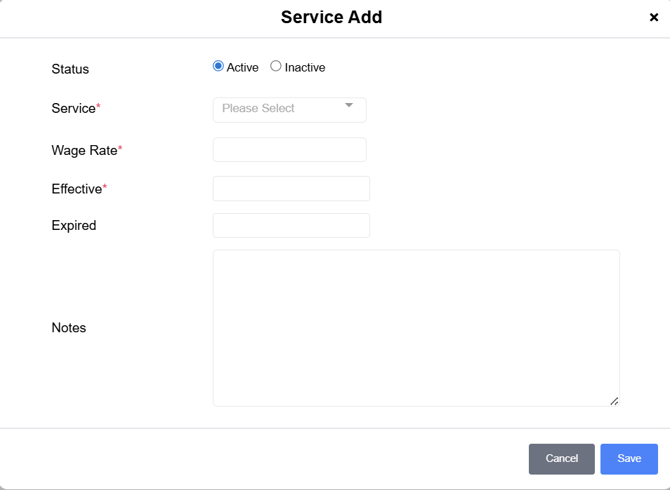Screen dimensions: 670x490
Task: Select the Active status radio button
Action: [x=218, y=66]
